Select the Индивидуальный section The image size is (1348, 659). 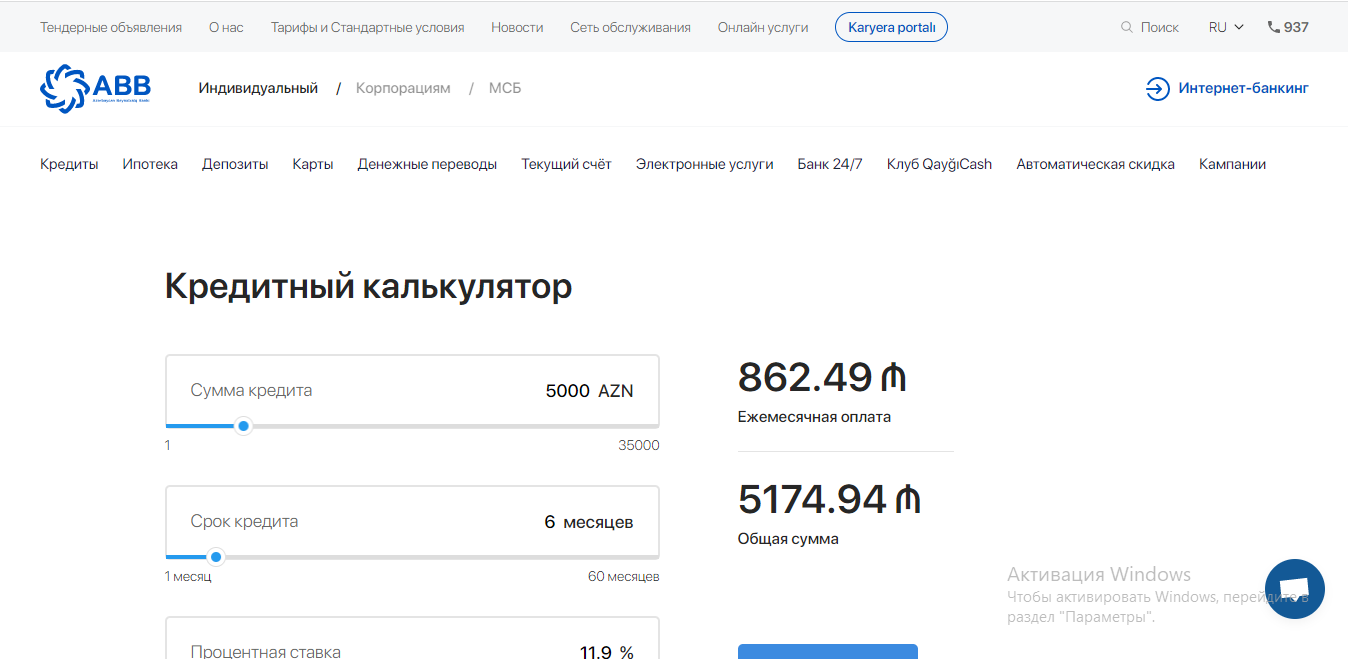[x=258, y=88]
